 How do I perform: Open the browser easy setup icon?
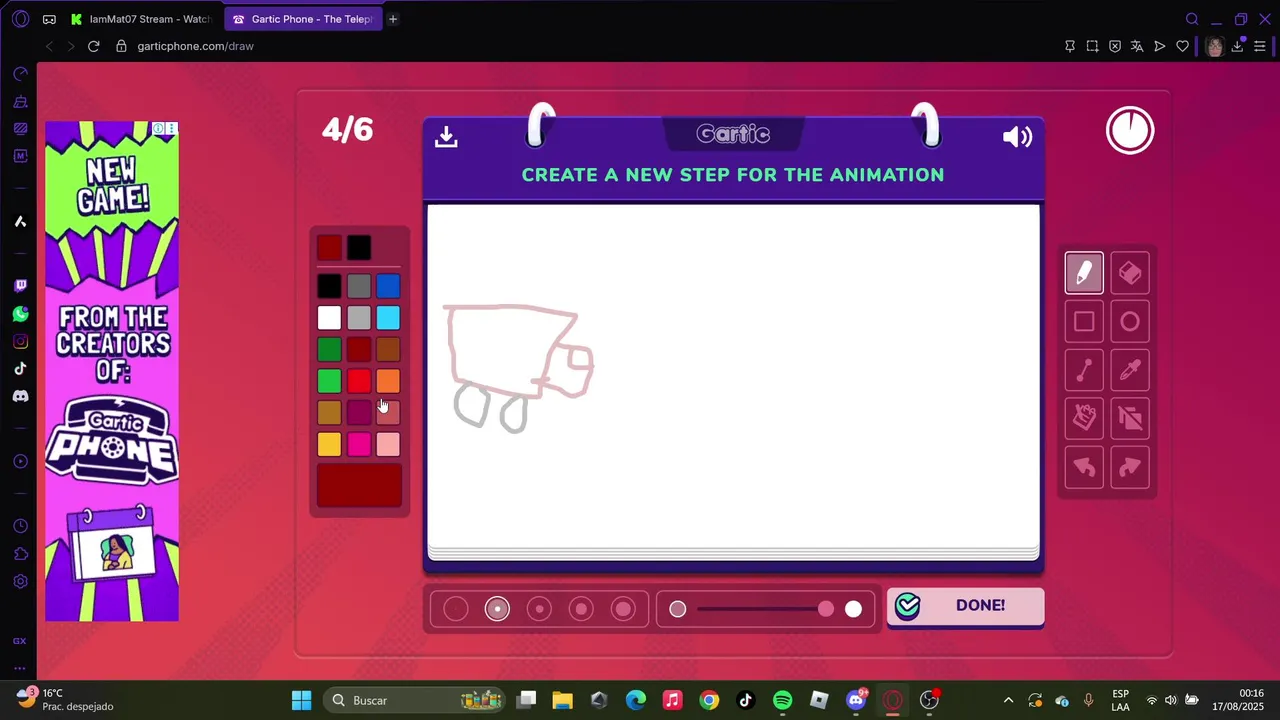pos(1260,46)
